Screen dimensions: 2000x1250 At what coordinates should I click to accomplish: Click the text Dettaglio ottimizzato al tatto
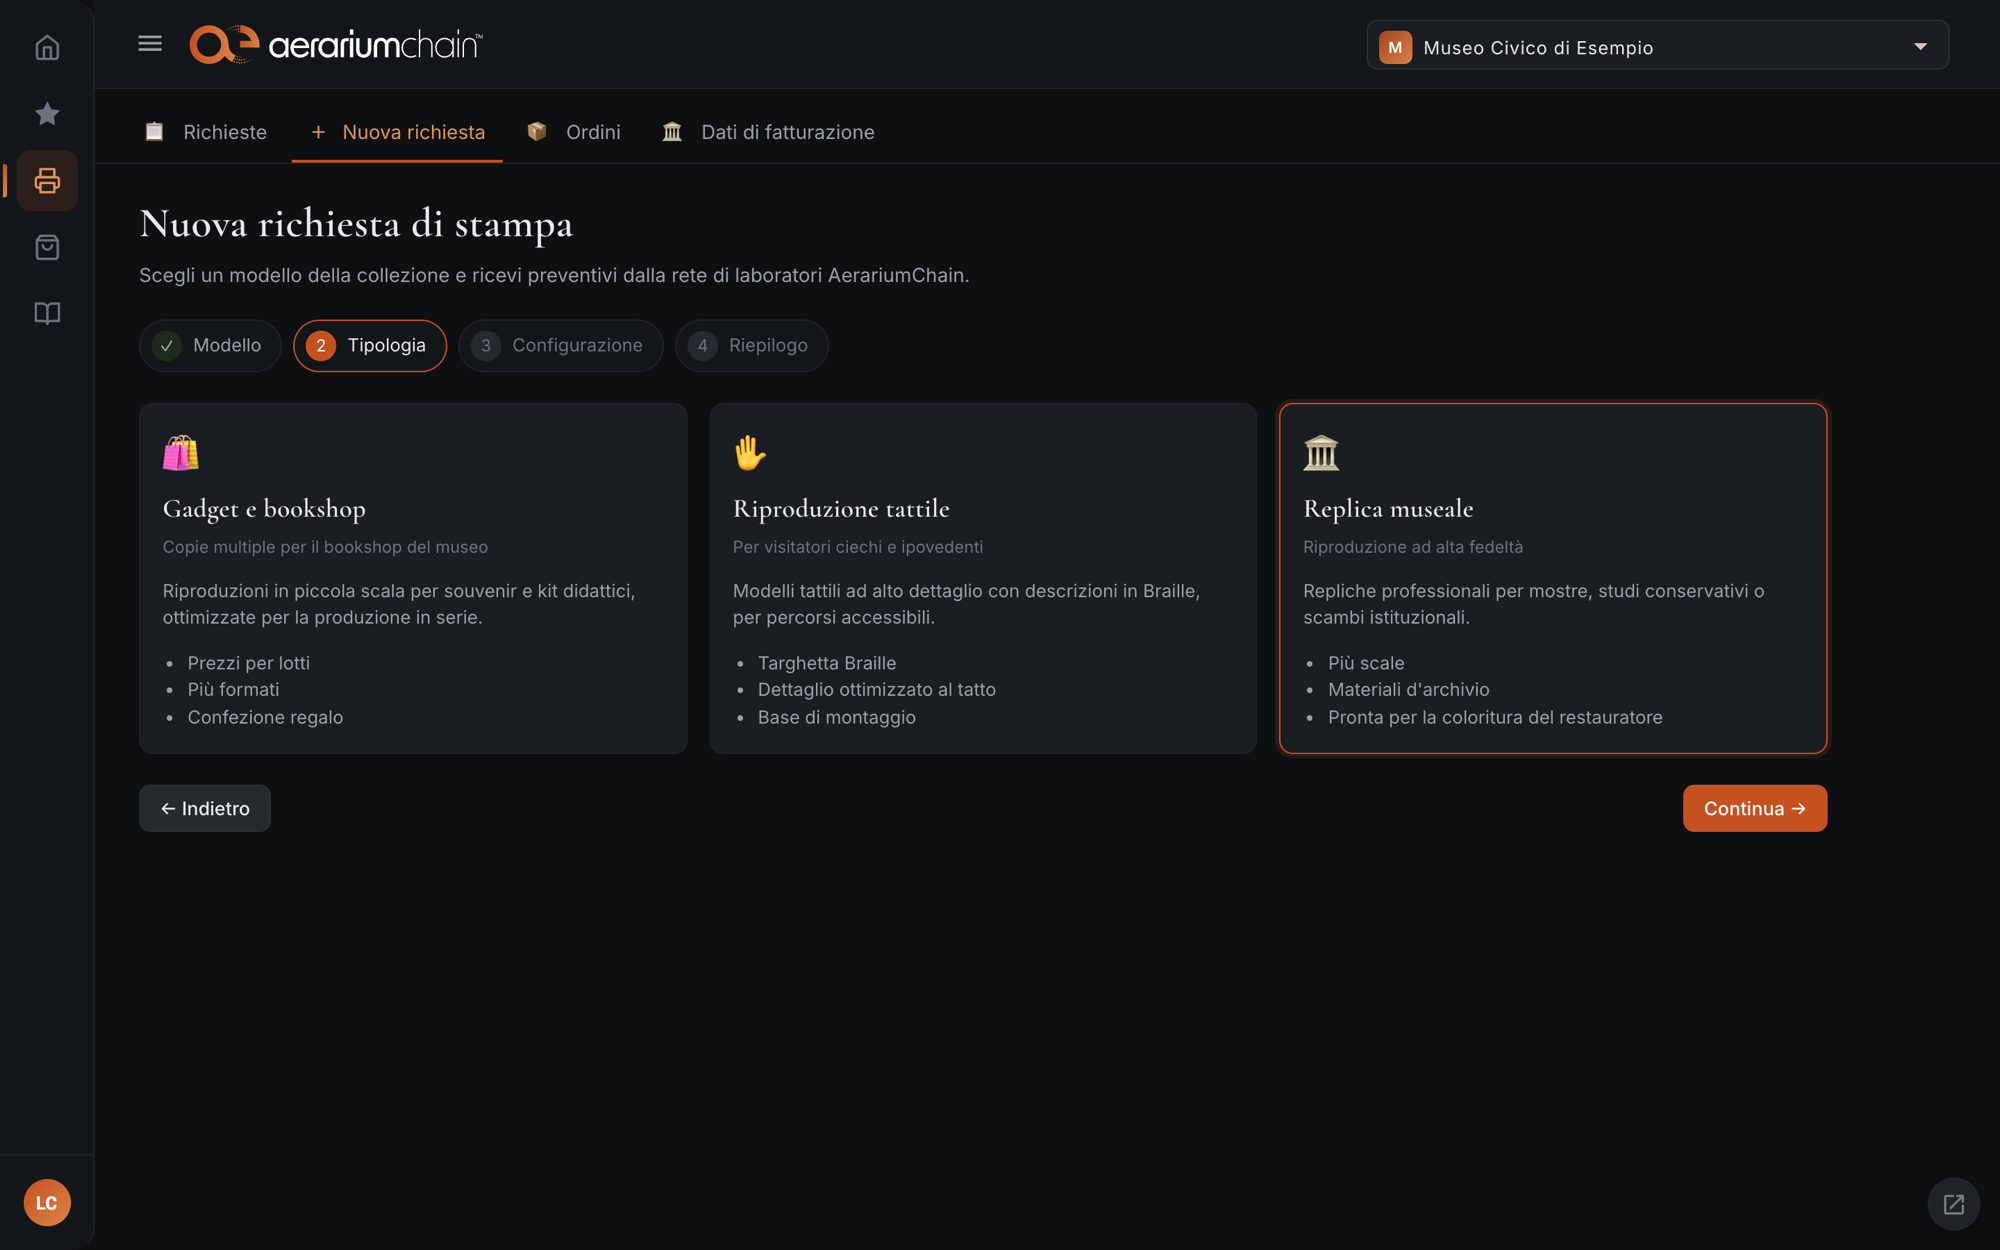(x=877, y=690)
